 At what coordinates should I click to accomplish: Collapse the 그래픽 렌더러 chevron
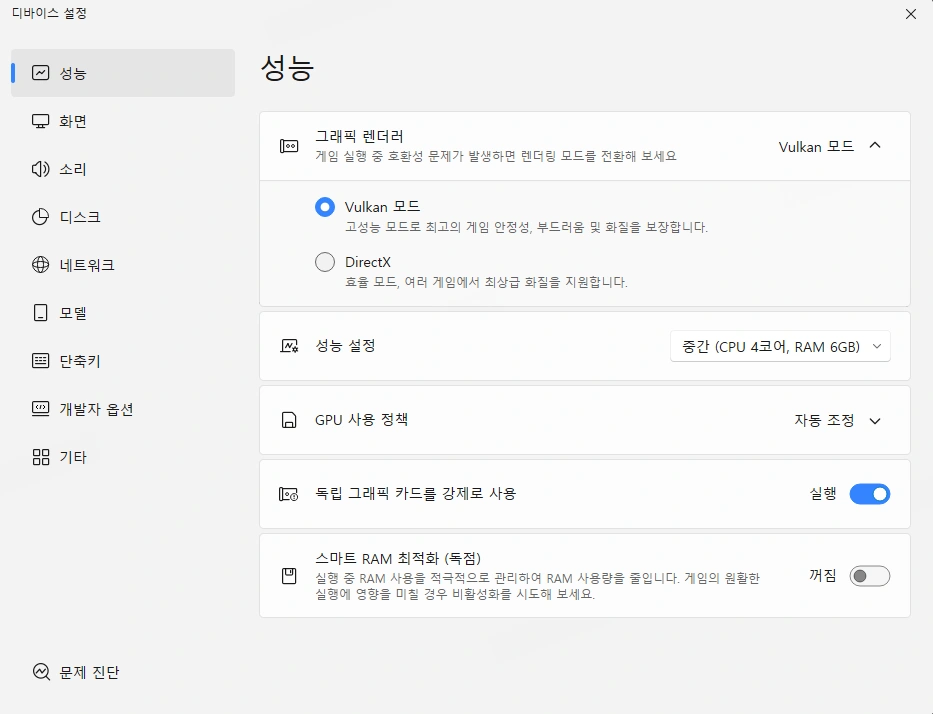(x=875, y=146)
